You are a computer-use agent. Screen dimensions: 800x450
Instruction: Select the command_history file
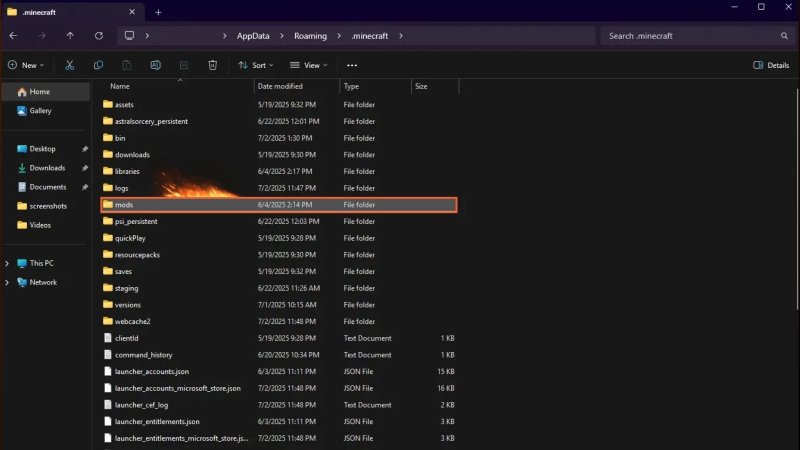279,355
